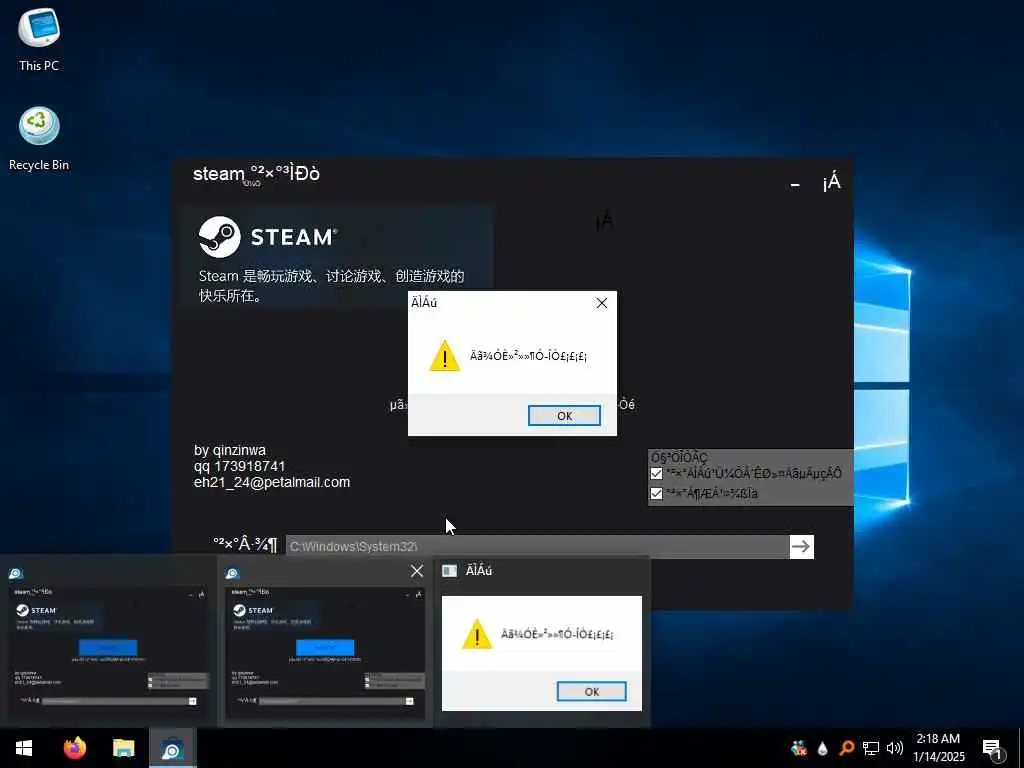
Task: Open File Explorer from the taskbar
Action: pyautogui.click(x=123, y=748)
